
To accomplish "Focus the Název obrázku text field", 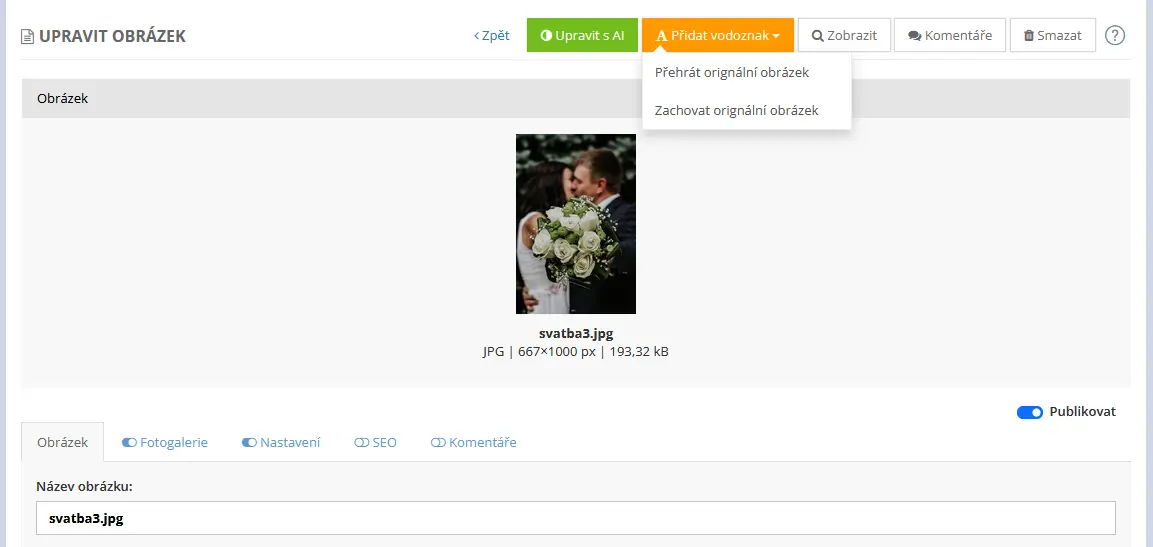I will (576, 518).
